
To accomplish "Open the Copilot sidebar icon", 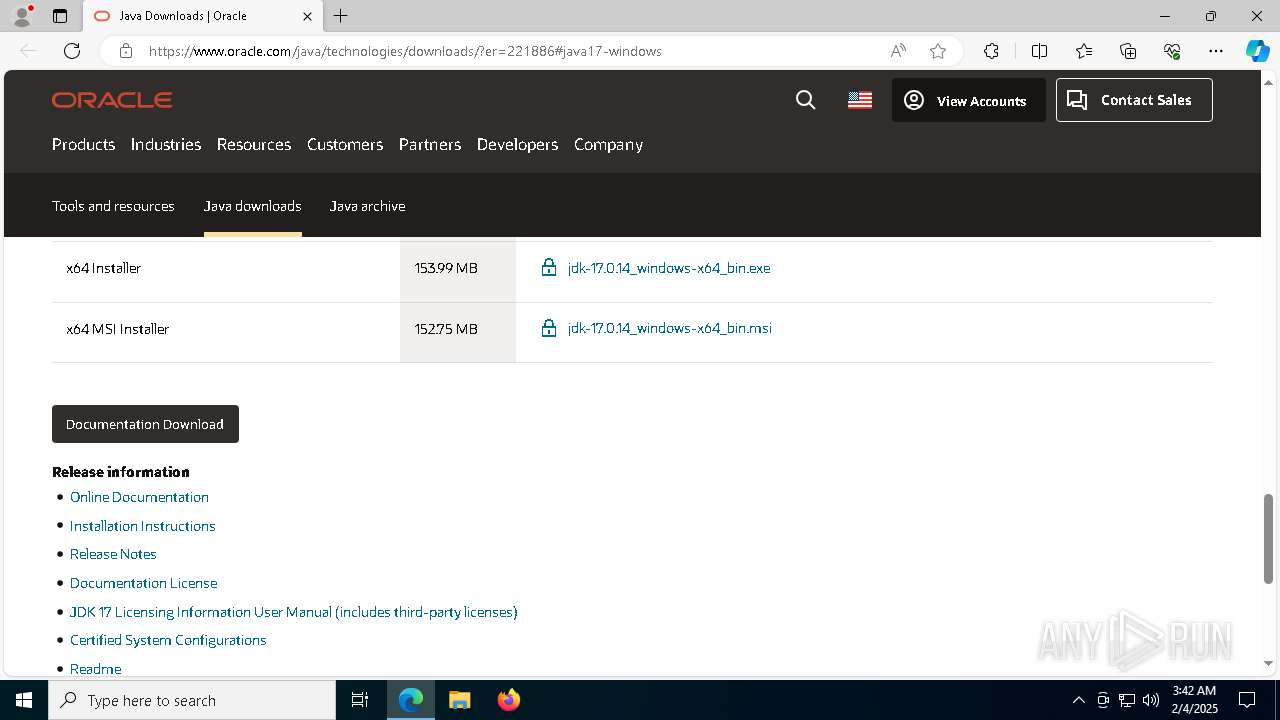I will click(x=1257, y=51).
